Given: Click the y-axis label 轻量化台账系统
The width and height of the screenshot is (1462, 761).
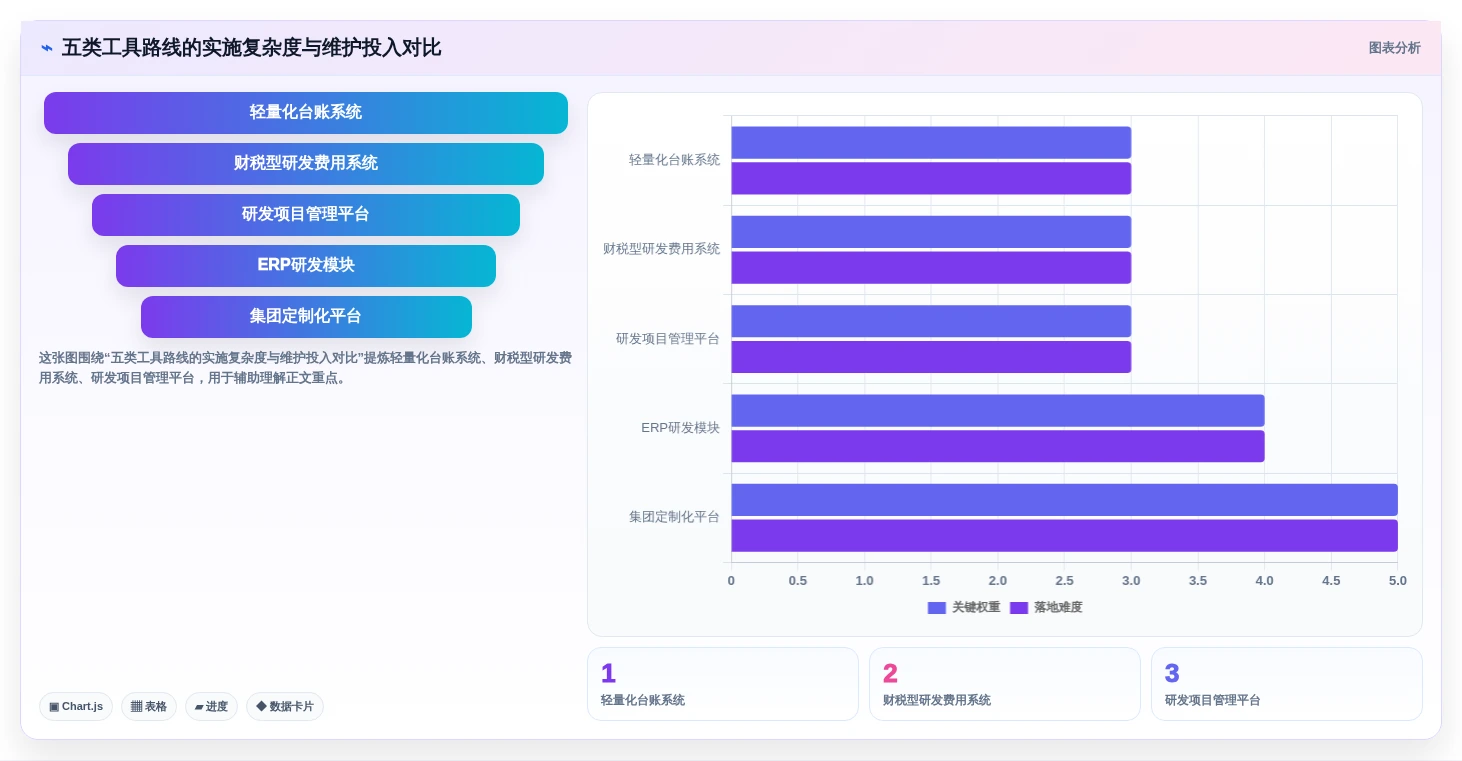Looking at the screenshot, I should tap(674, 160).
